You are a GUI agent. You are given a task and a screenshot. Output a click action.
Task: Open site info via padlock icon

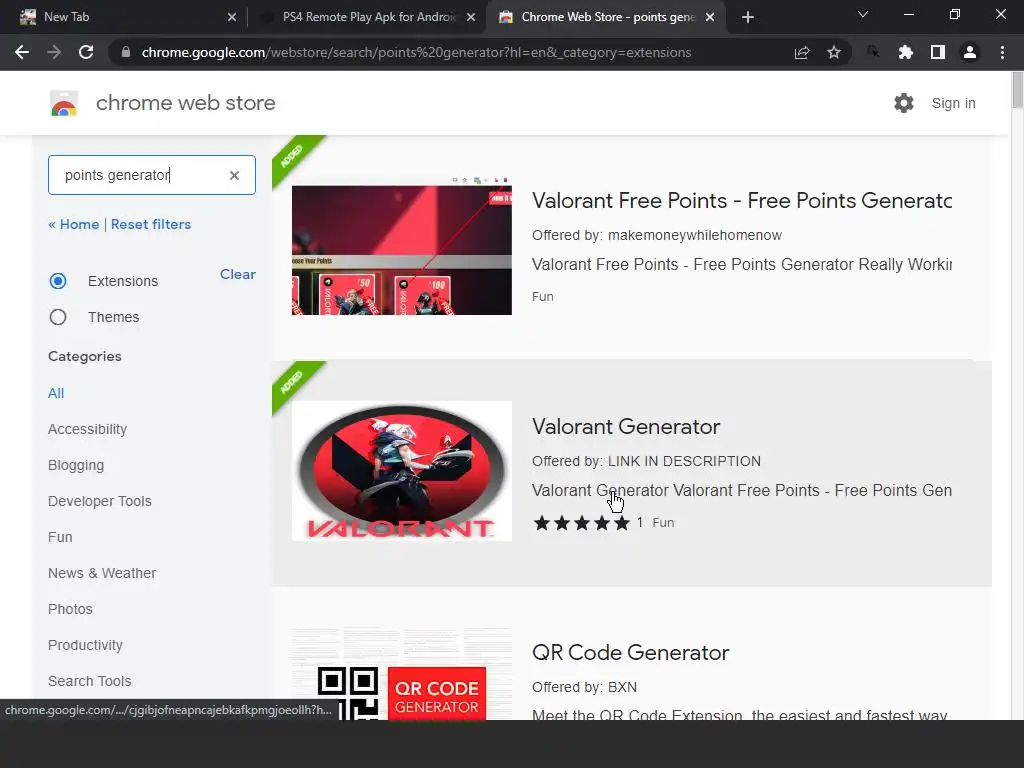[126, 52]
